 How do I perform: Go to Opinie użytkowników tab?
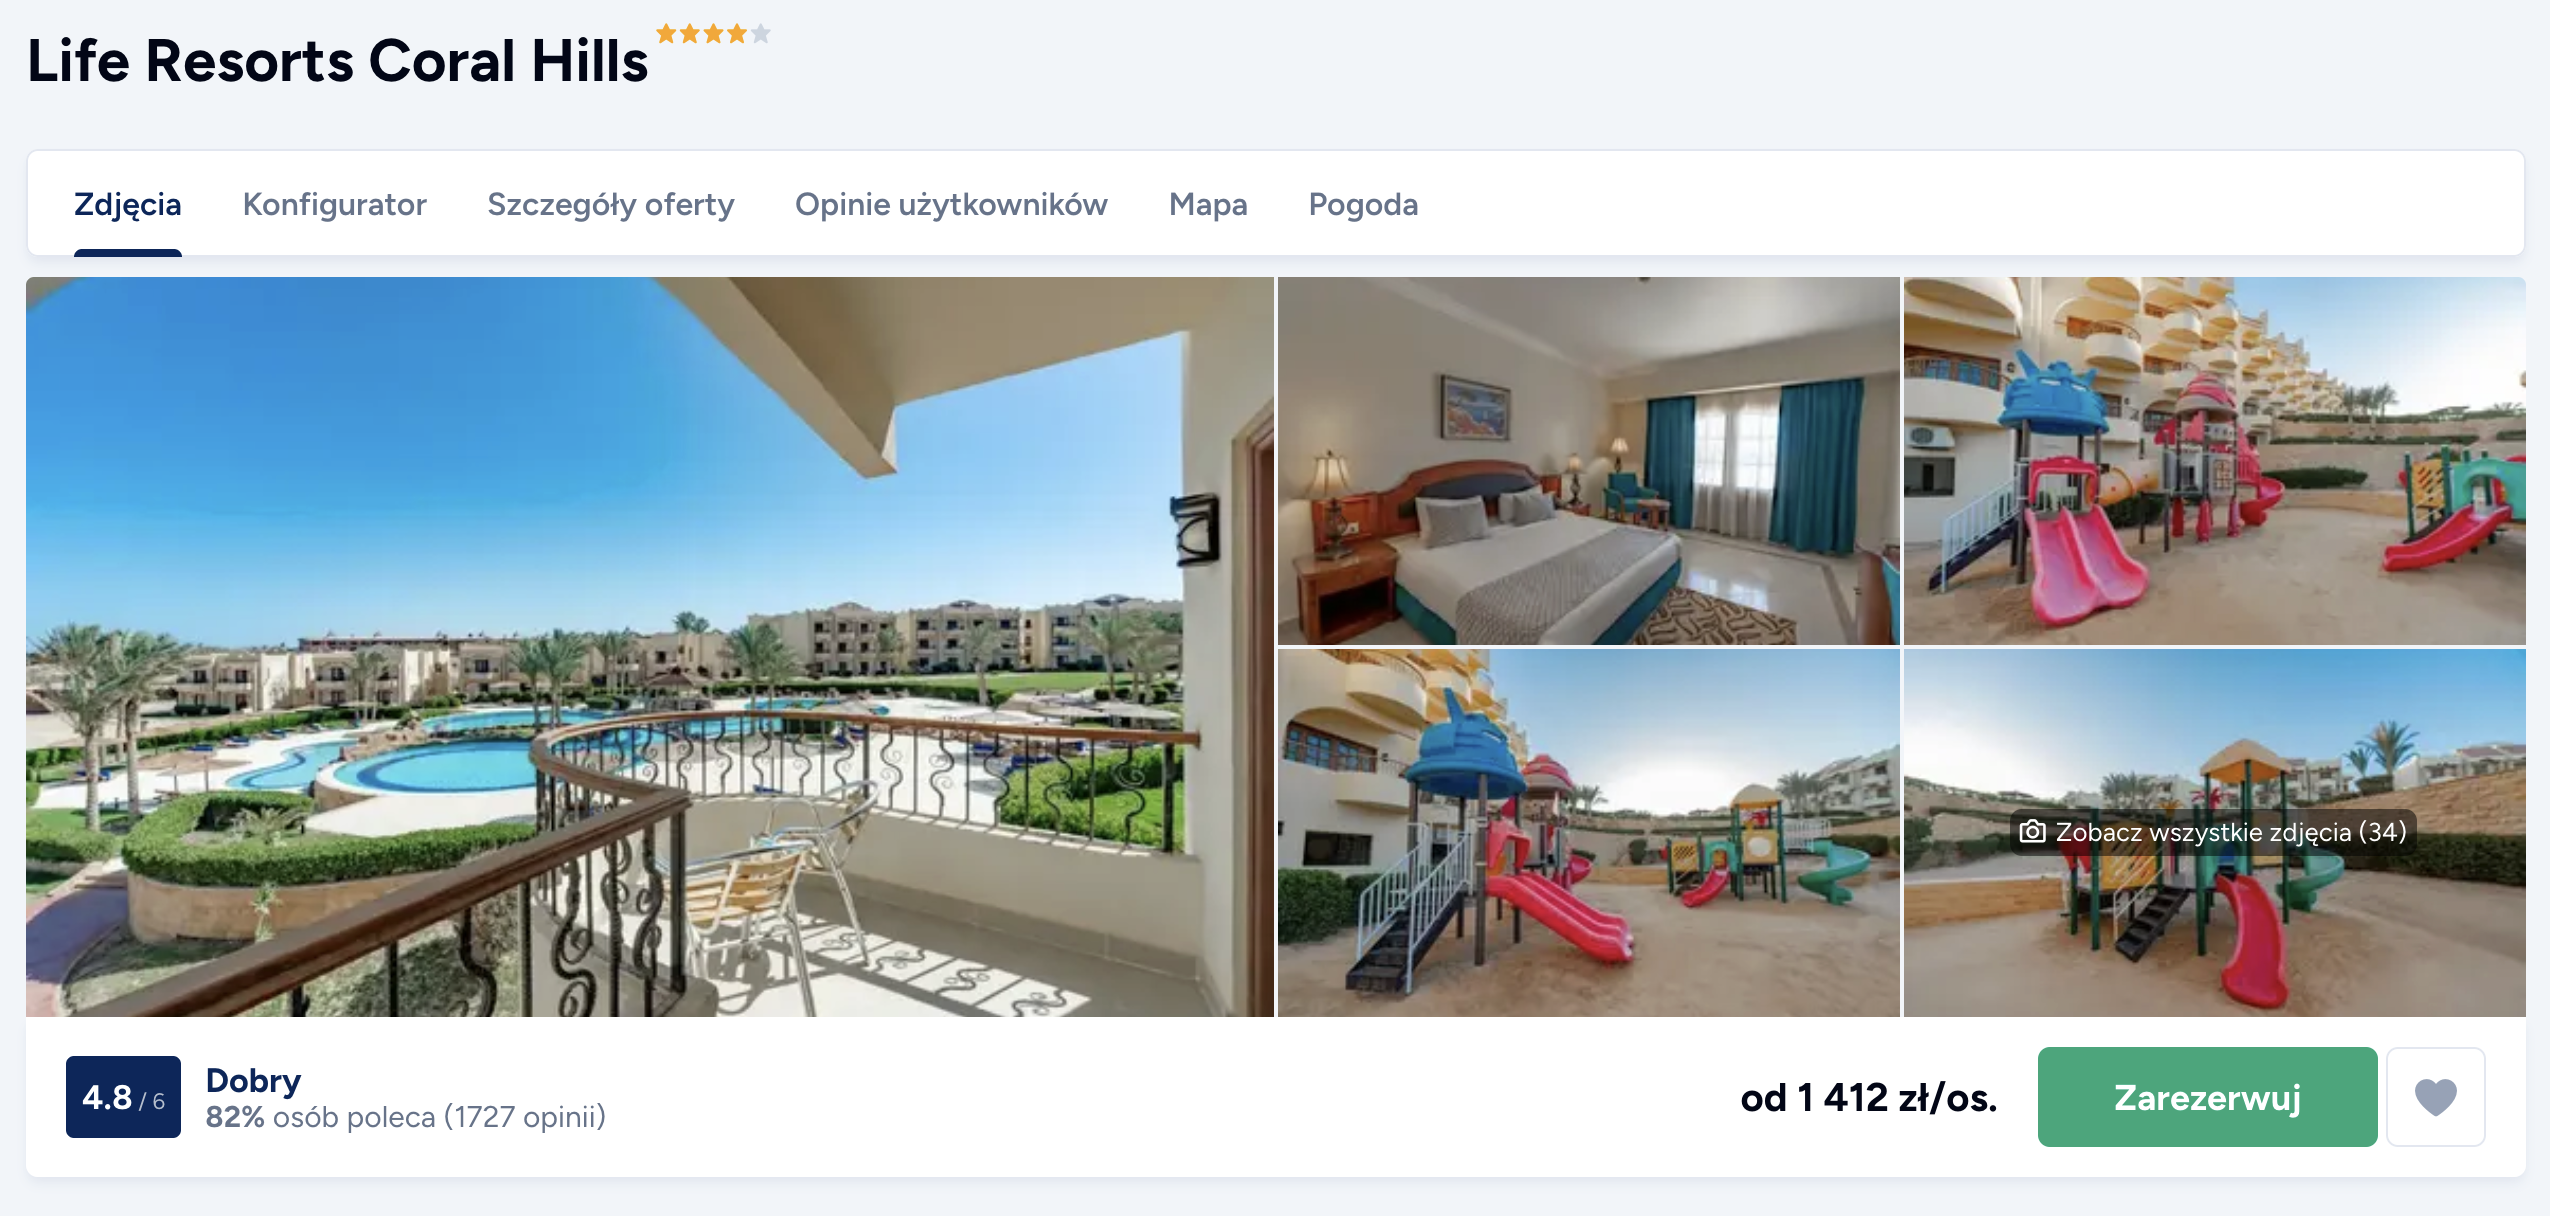click(951, 204)
